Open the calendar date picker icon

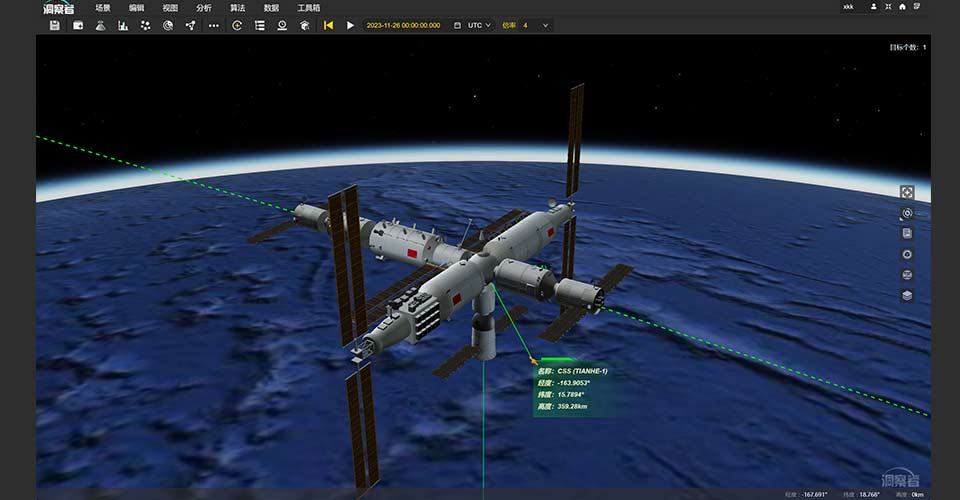457,25
